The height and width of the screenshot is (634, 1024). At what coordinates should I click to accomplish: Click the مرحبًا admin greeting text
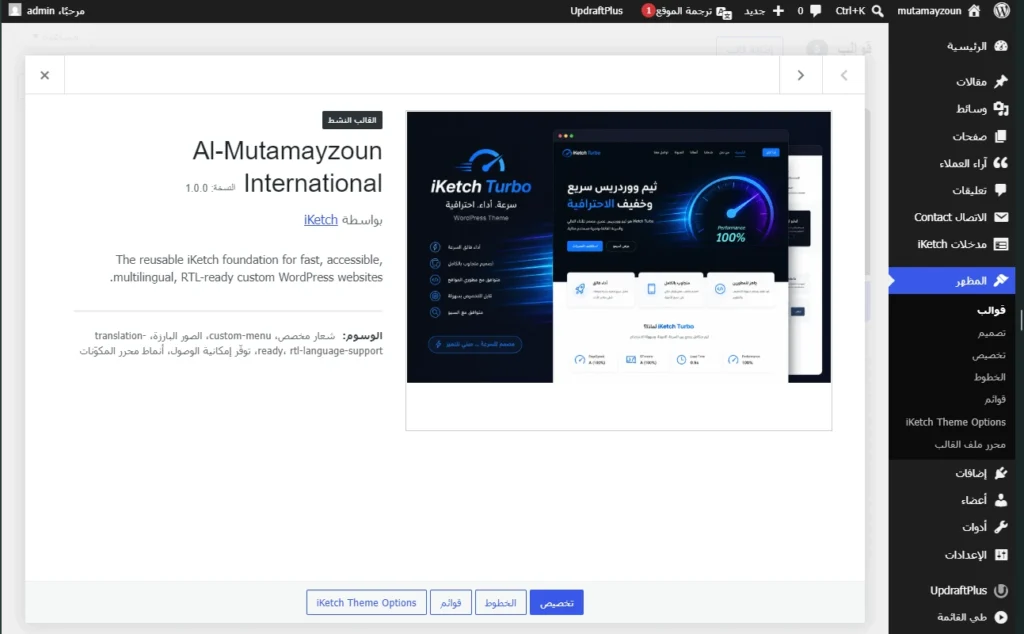tap(56, 10)
